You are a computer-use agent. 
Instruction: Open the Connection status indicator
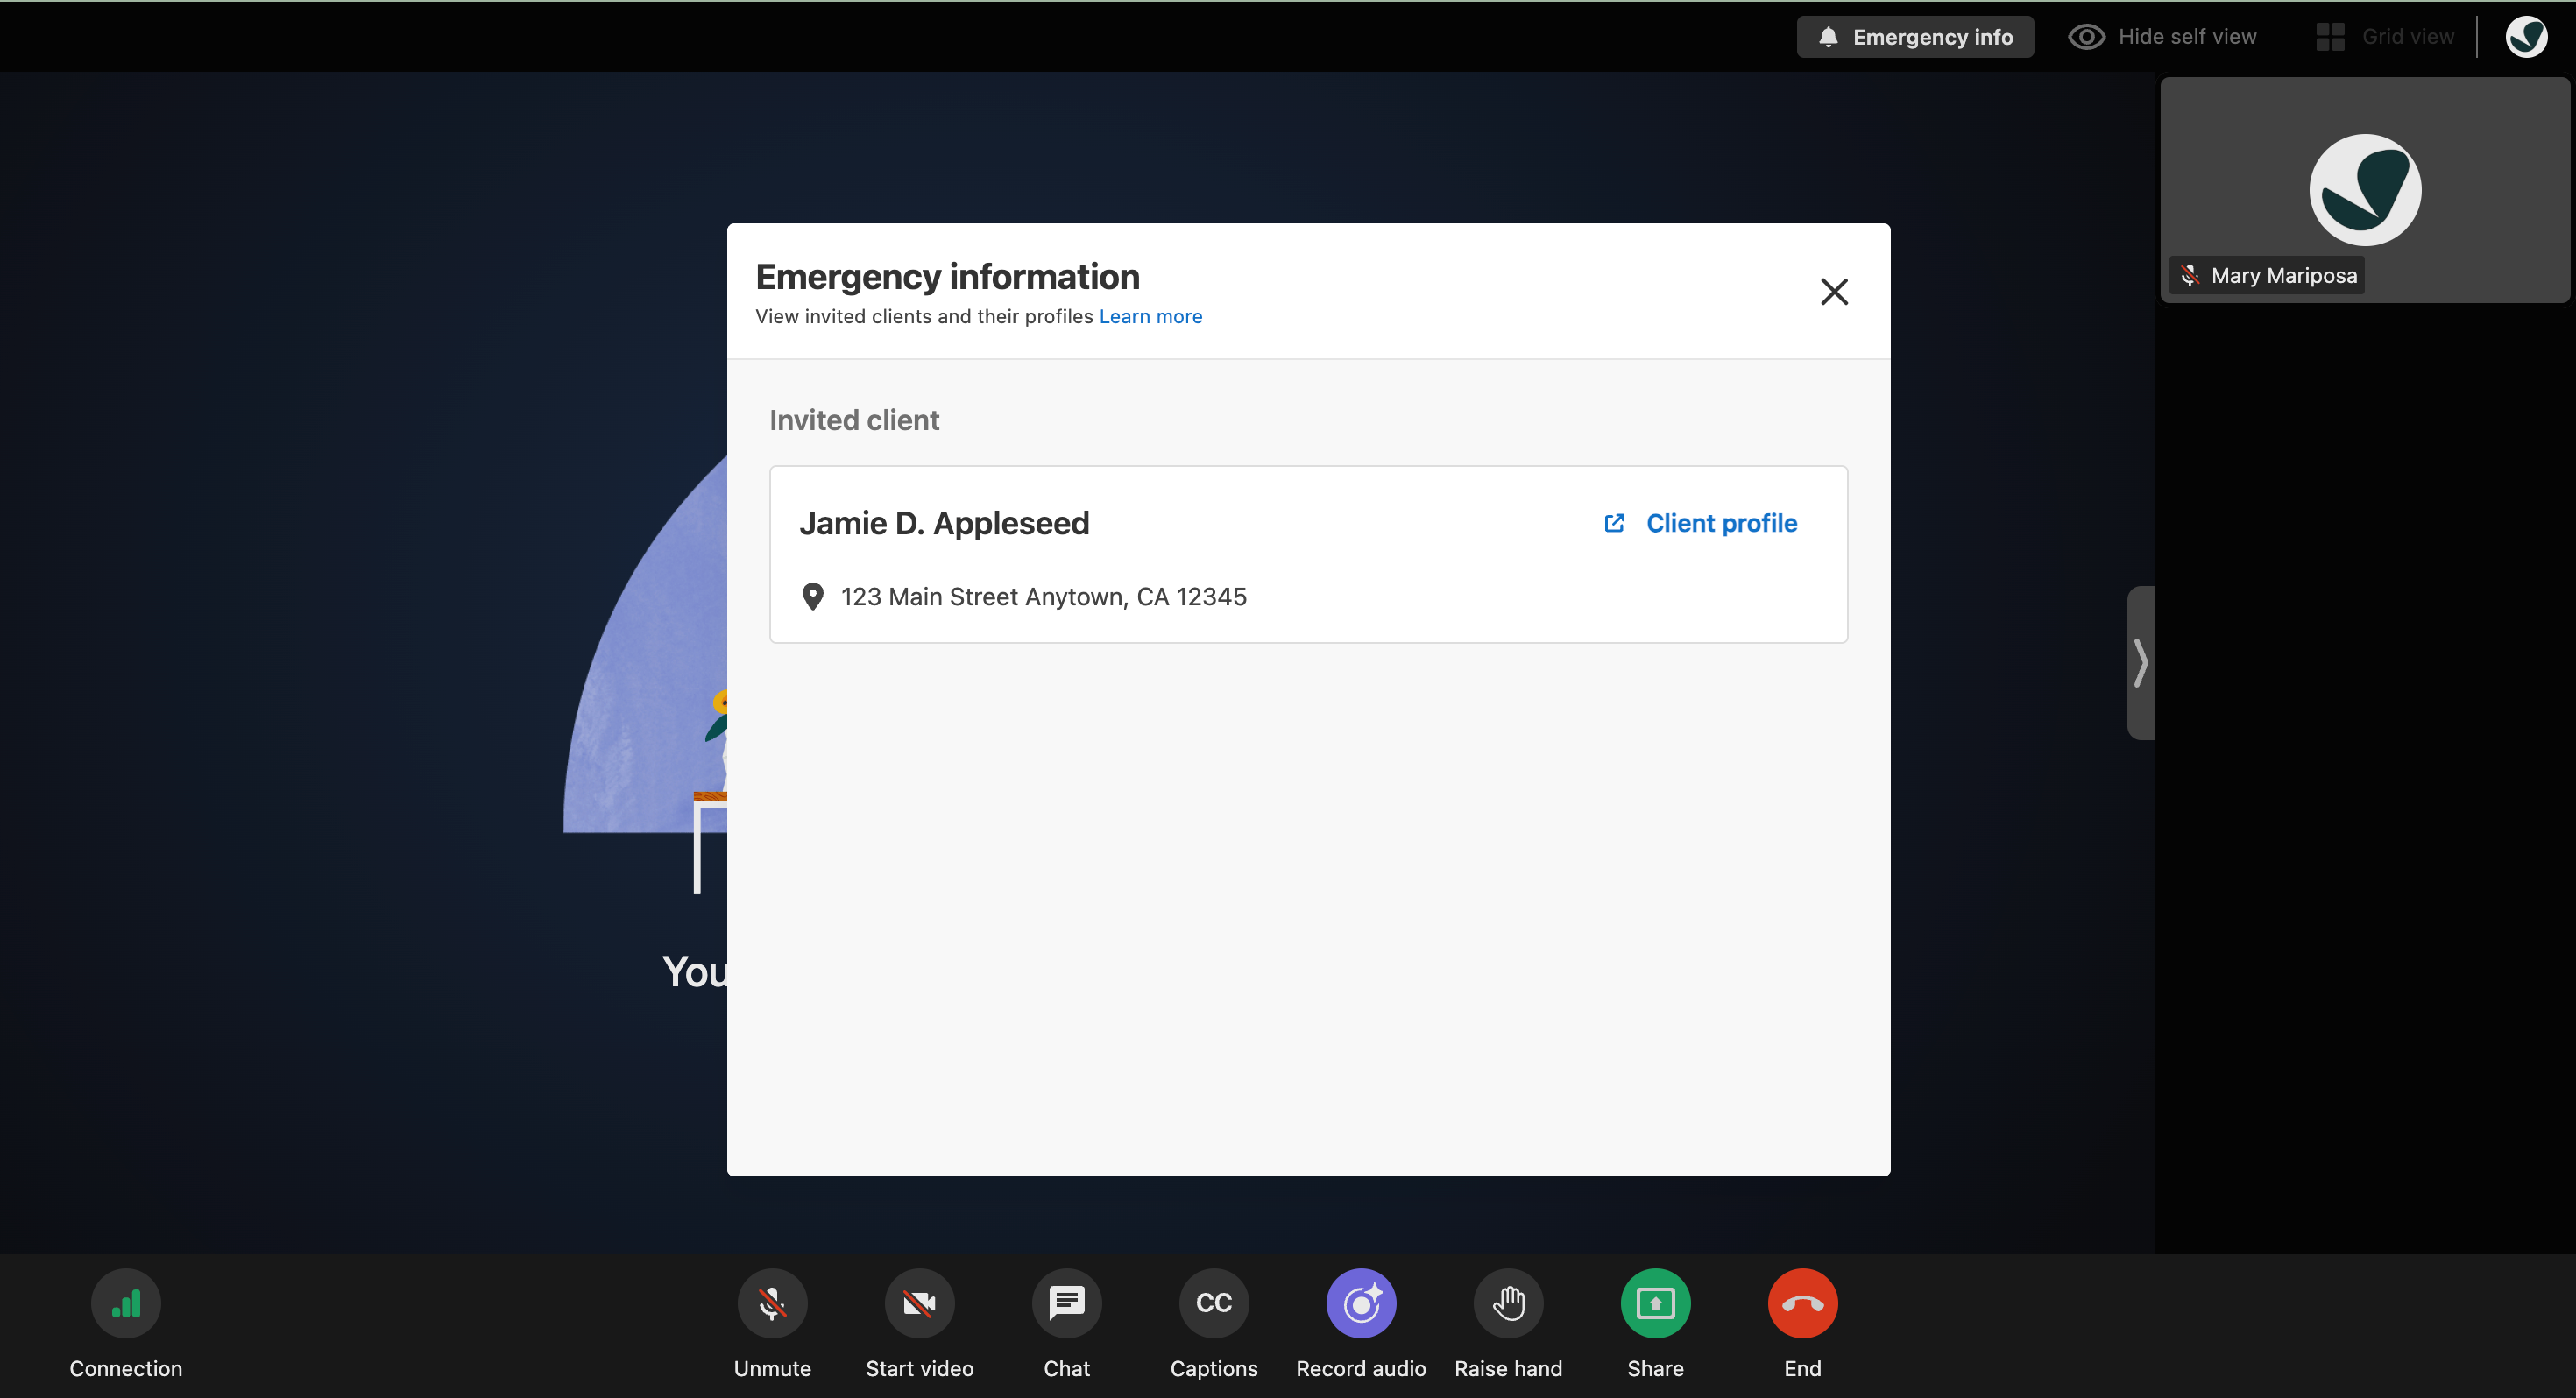click(126, 1303)
